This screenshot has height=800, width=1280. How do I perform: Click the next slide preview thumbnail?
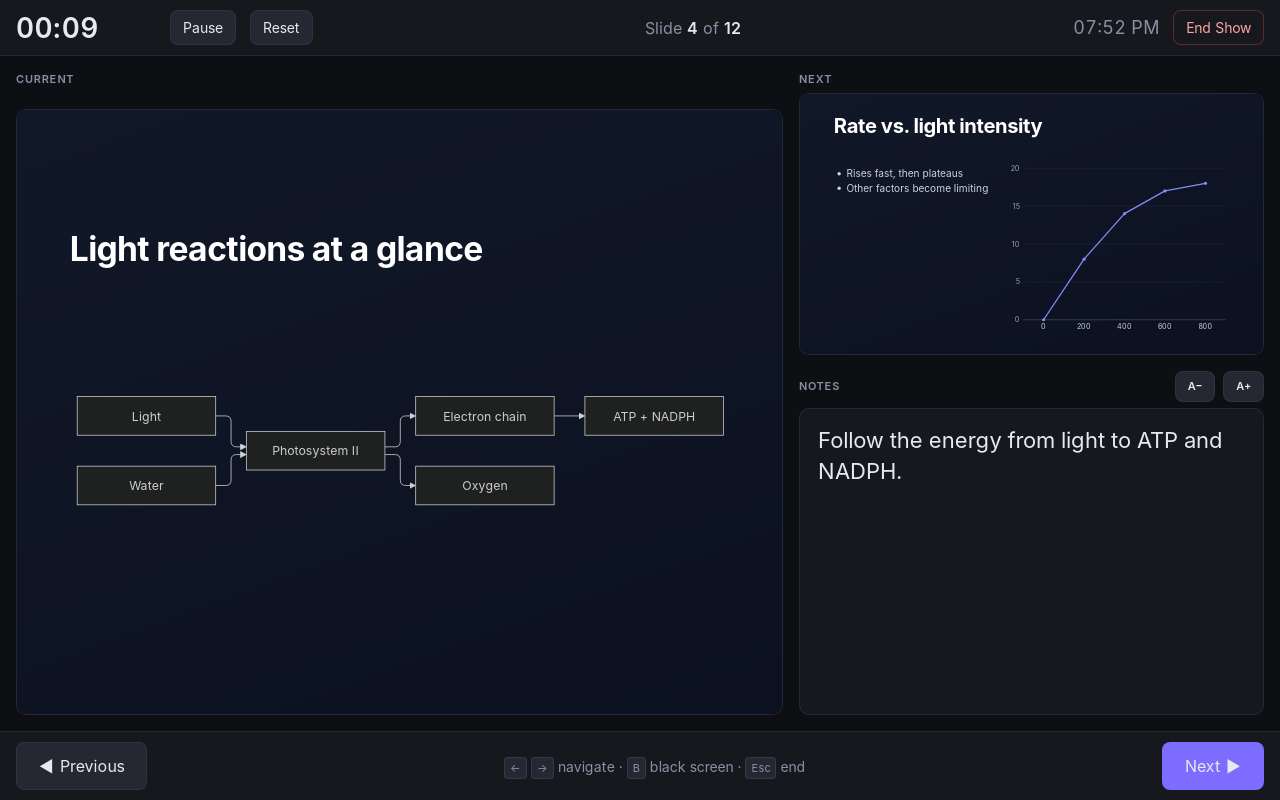[1031, 224]
